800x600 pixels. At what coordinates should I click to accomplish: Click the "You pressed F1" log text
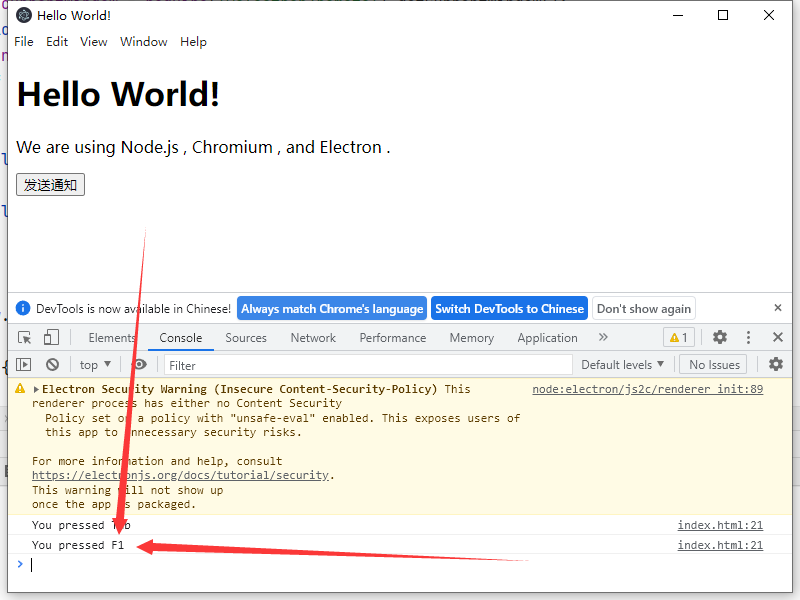coord(78,545)
